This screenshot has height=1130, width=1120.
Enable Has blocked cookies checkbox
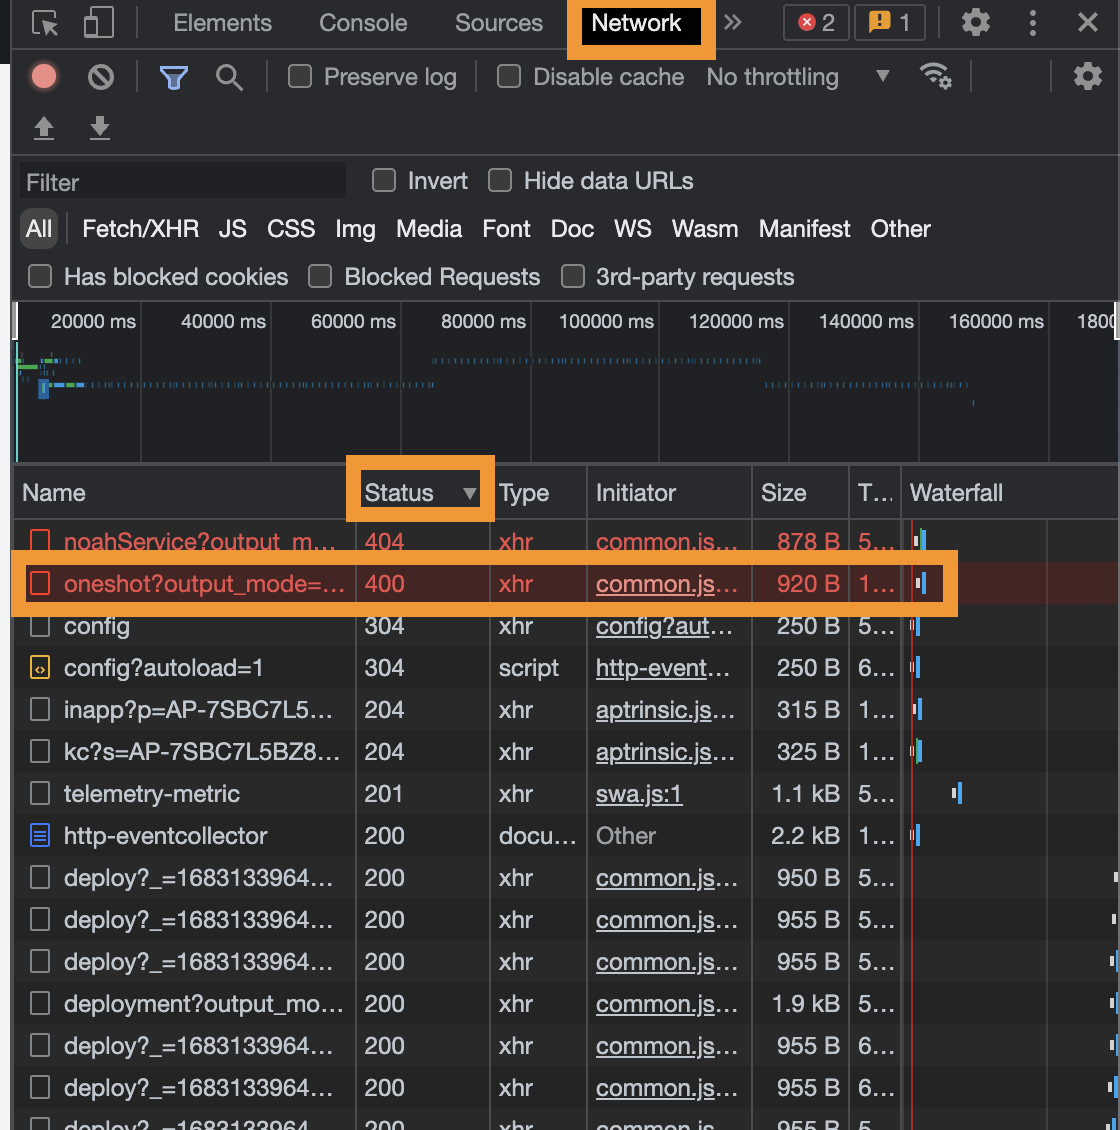(40, 277)
